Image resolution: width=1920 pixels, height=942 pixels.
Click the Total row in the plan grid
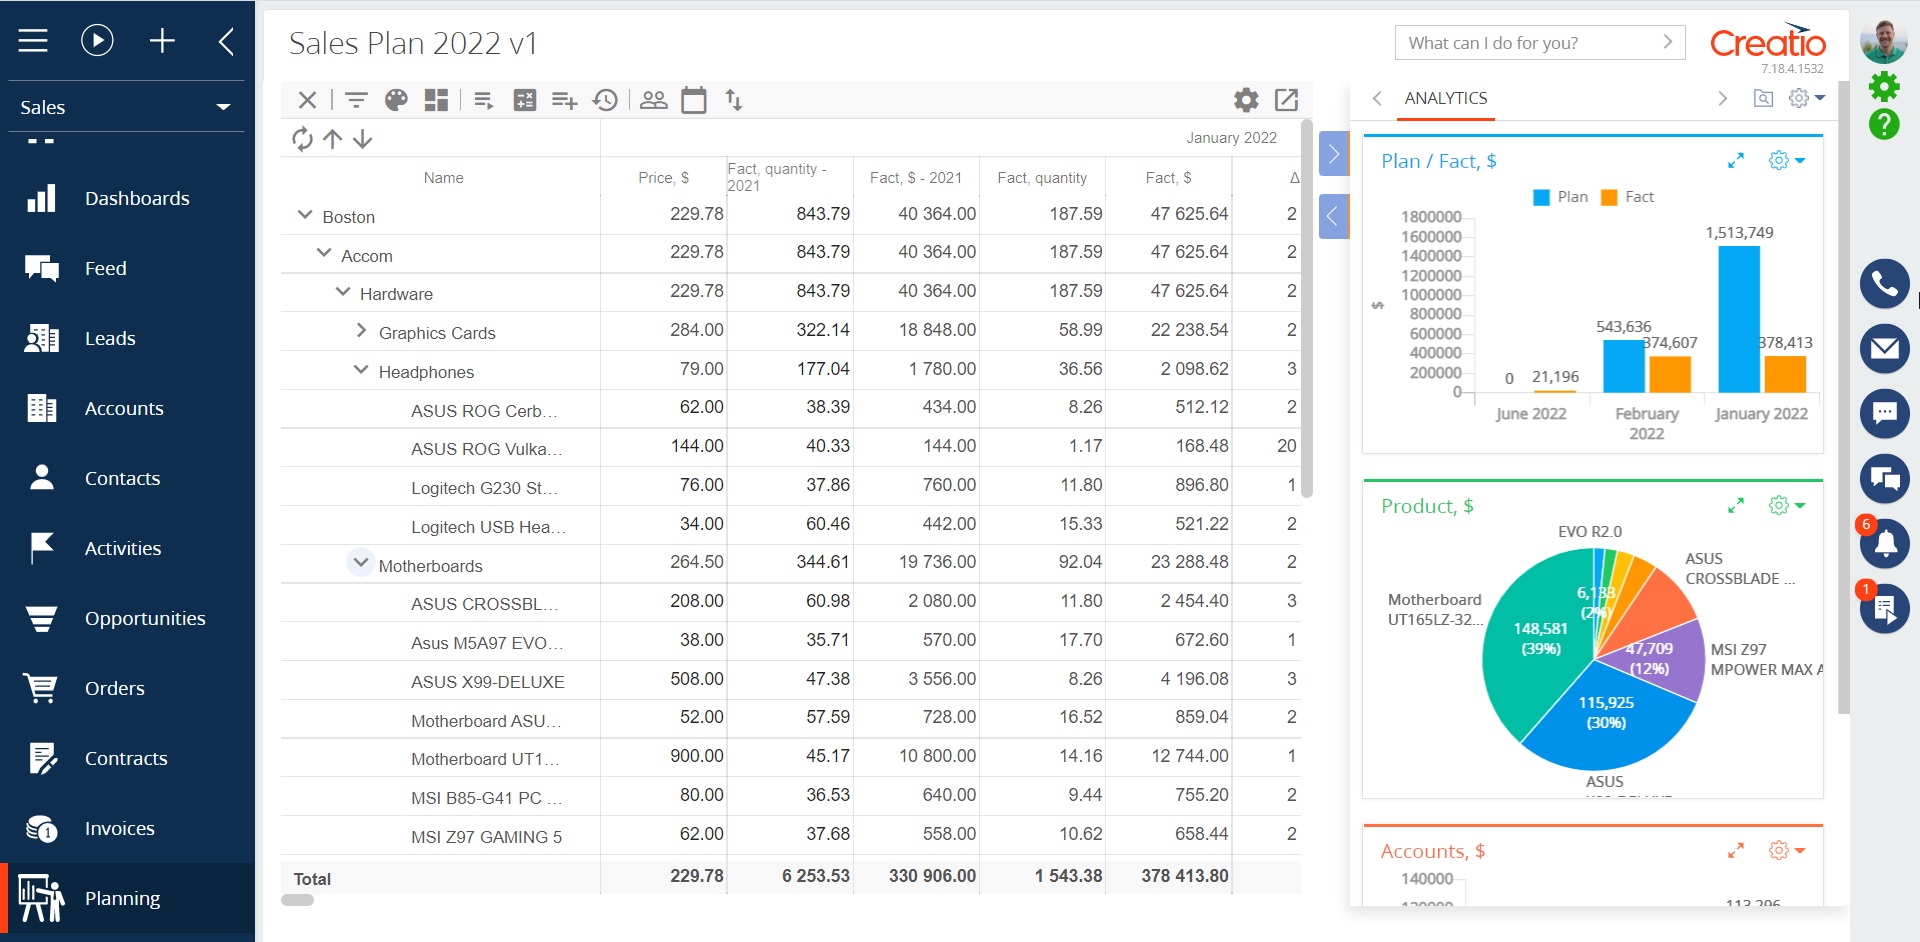coord(311,878)
